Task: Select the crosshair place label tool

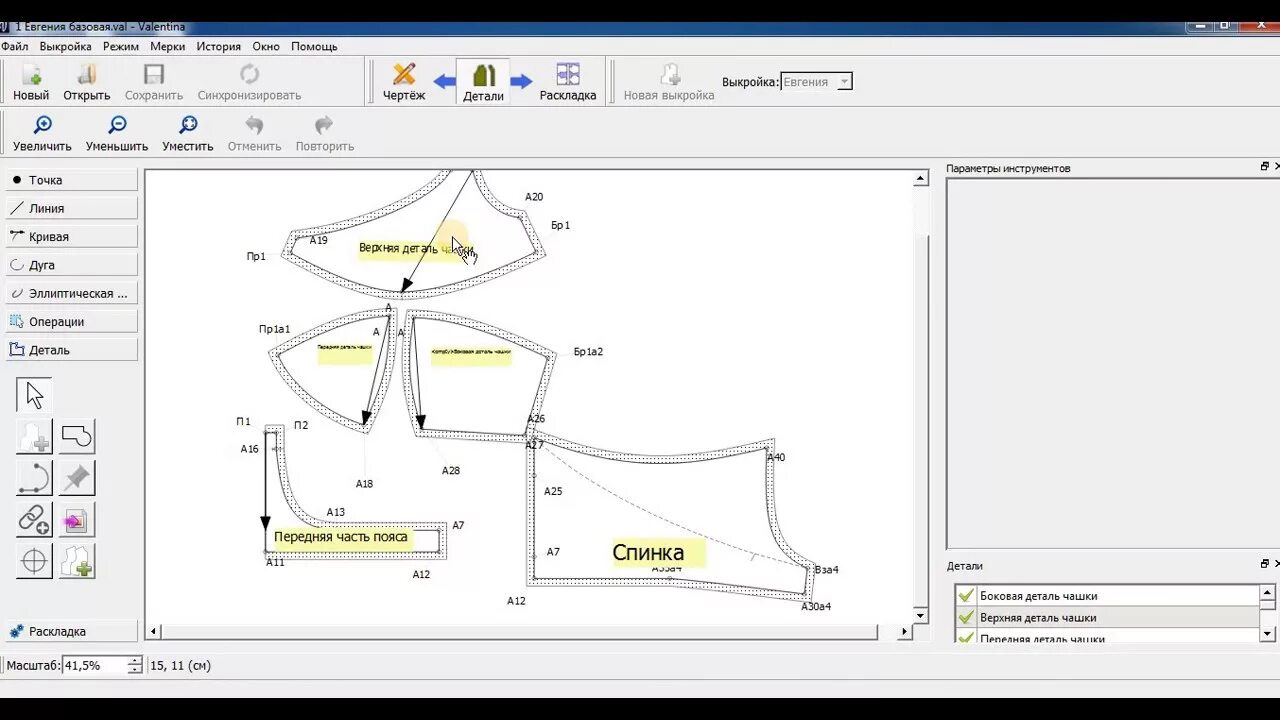Action: point(34,561)
